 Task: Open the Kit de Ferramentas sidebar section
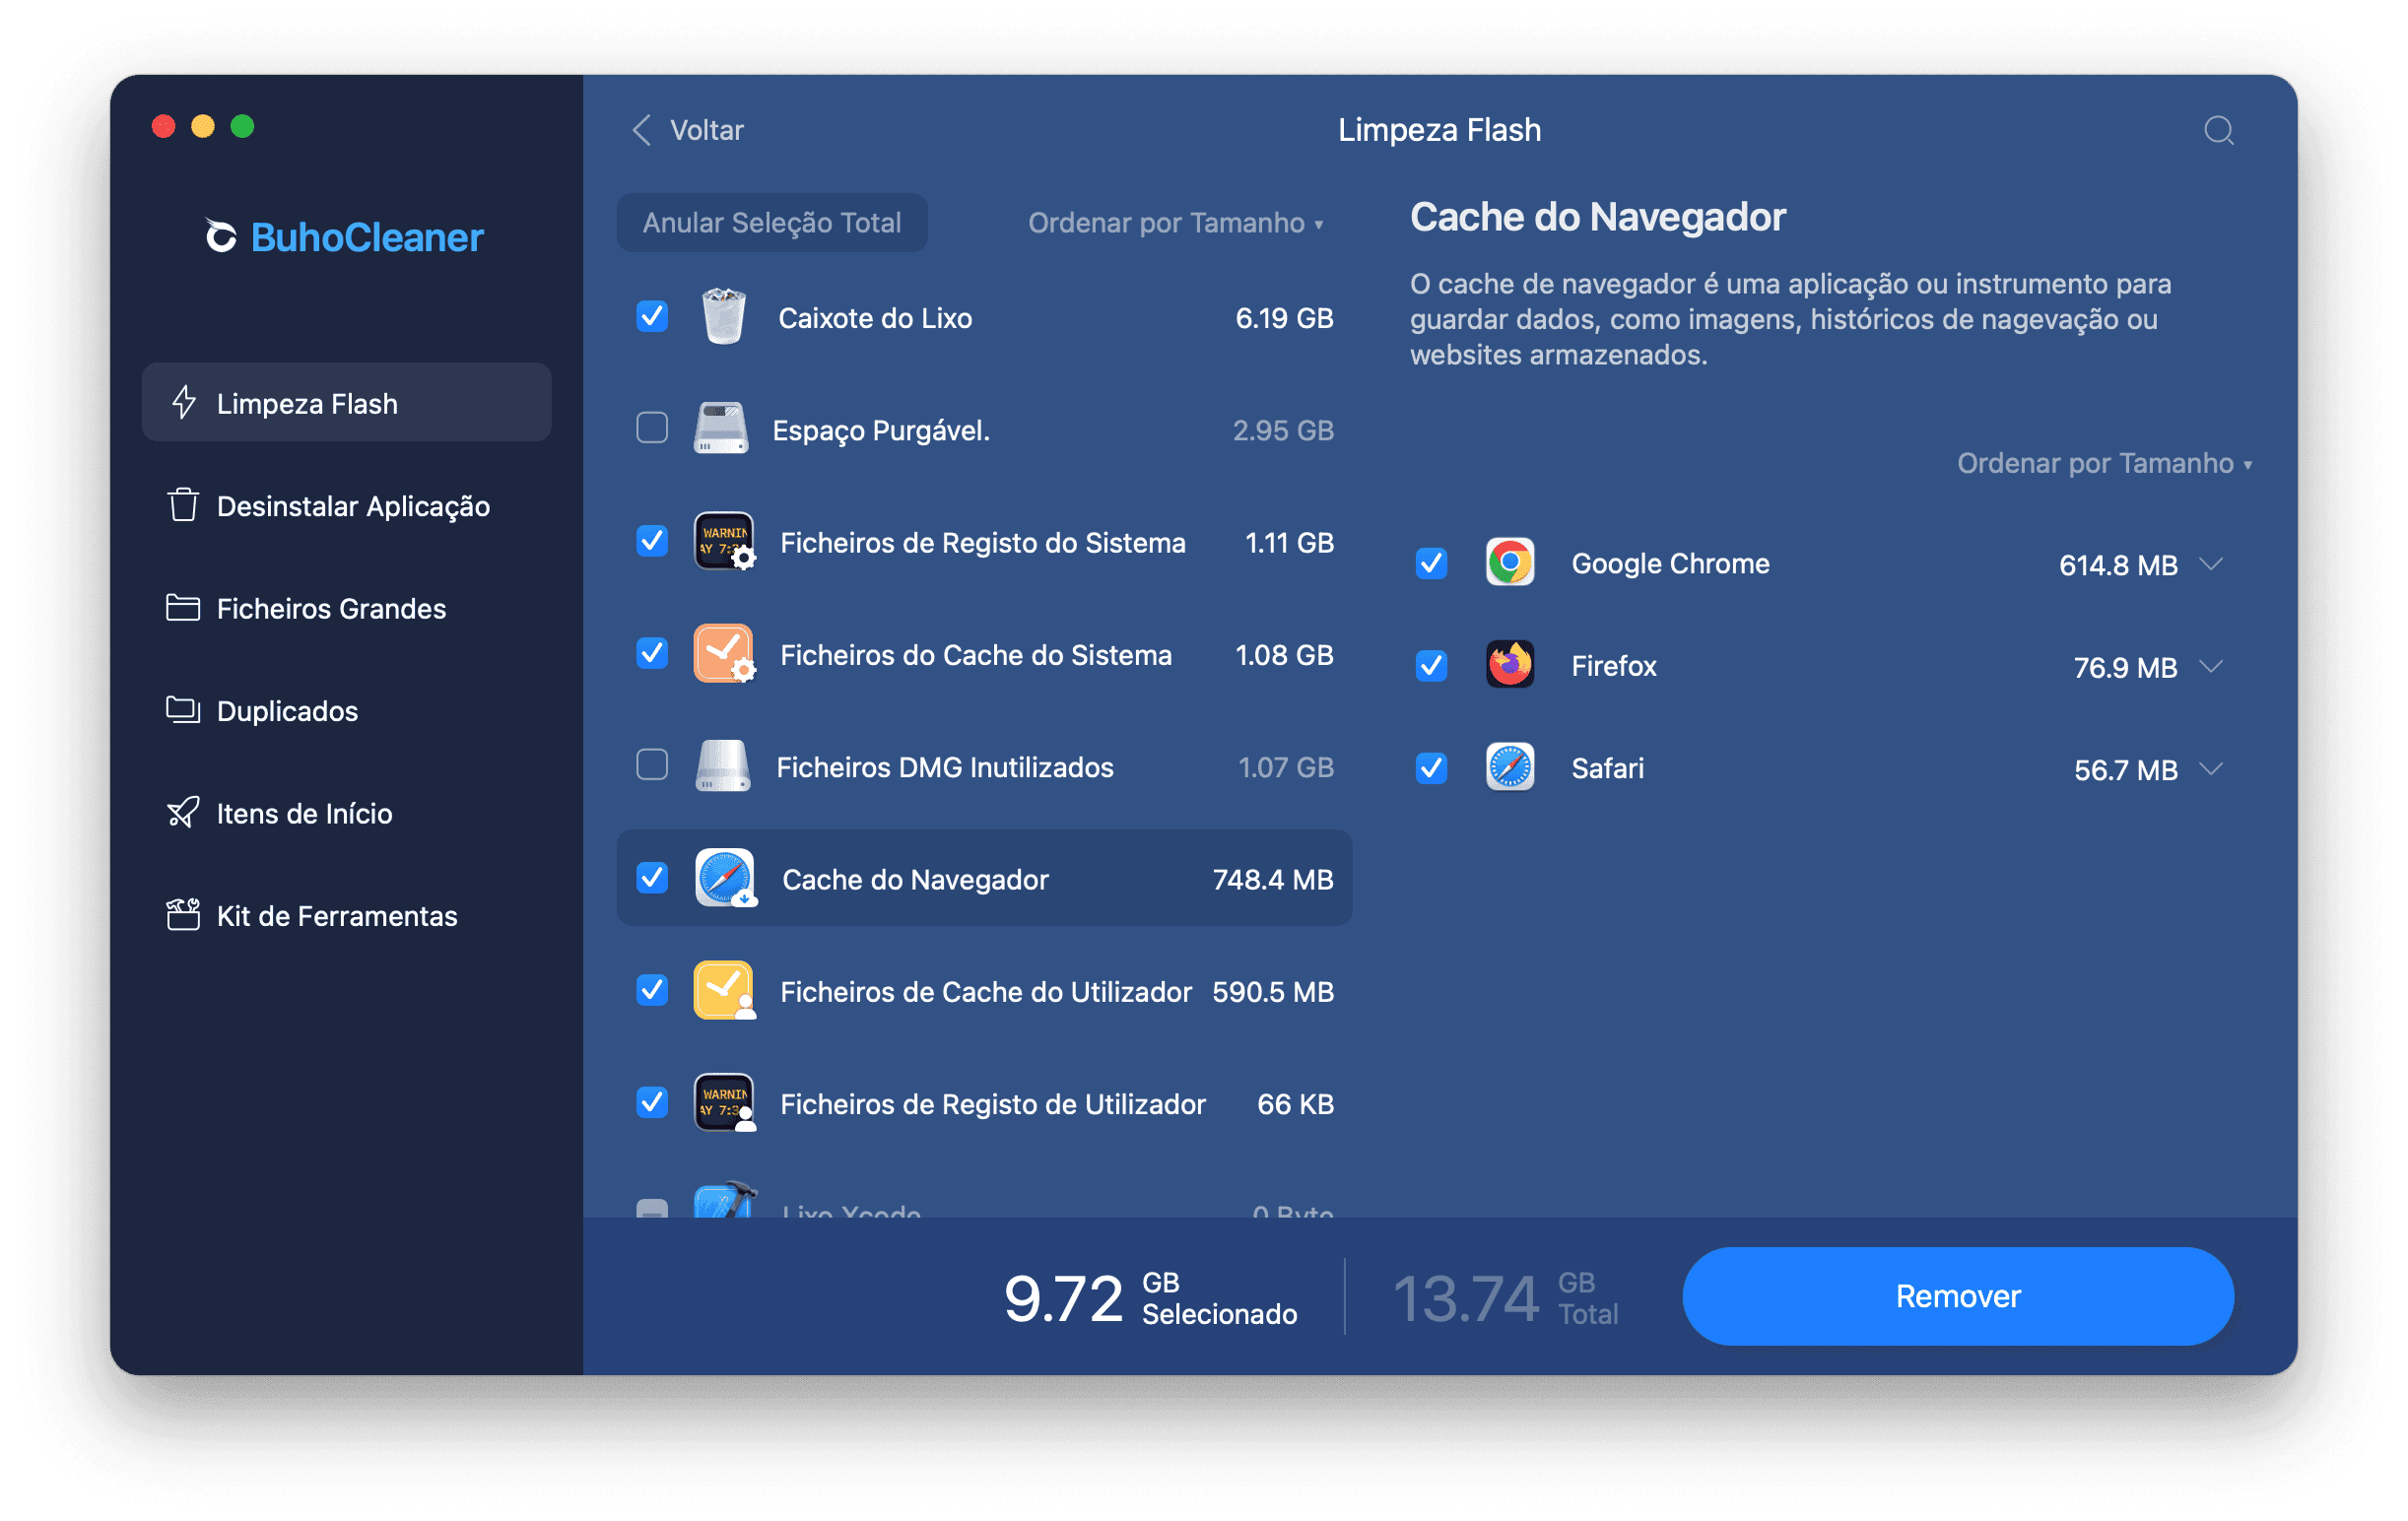346,915
